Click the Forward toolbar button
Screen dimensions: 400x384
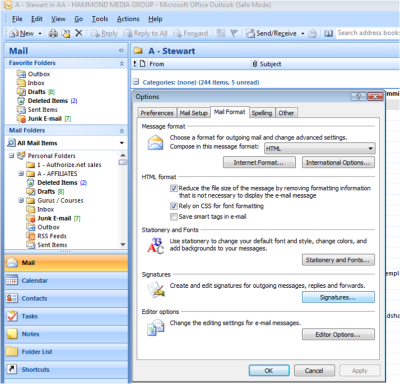[191, 33]
